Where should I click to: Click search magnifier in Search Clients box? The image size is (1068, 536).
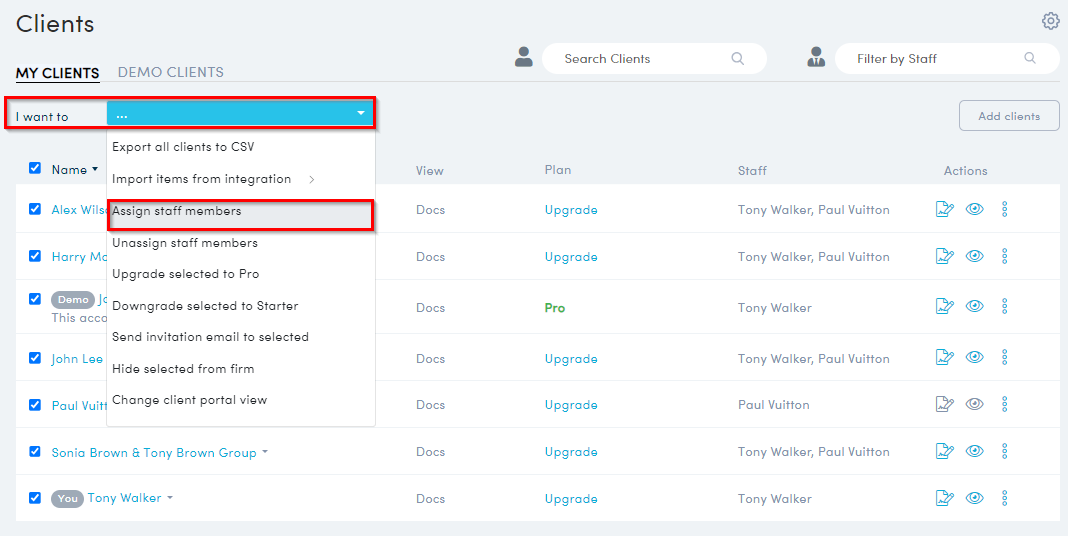738,59
